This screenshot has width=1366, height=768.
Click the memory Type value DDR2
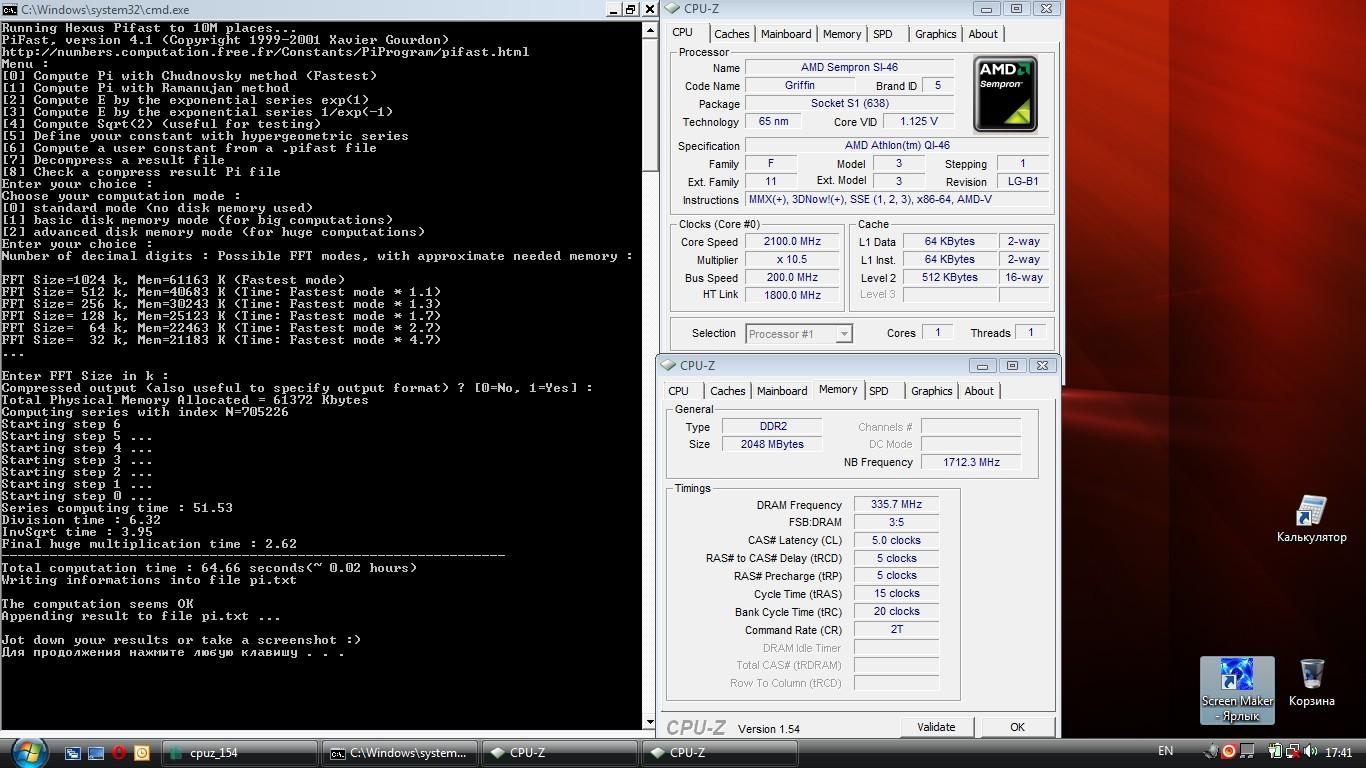[771, 427]
